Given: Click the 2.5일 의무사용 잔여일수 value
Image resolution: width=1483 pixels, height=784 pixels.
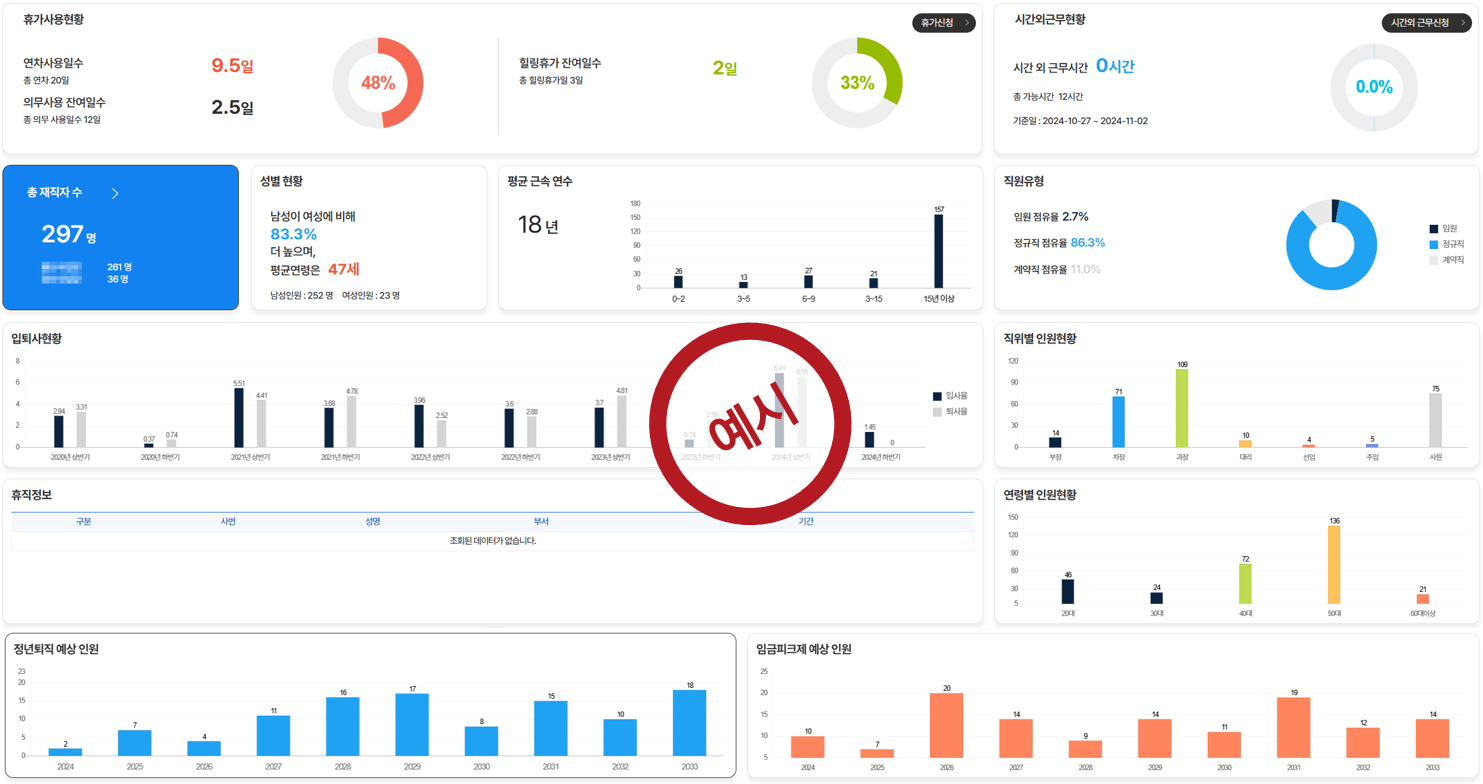Looking at the screenshot, I should point(232,107).
